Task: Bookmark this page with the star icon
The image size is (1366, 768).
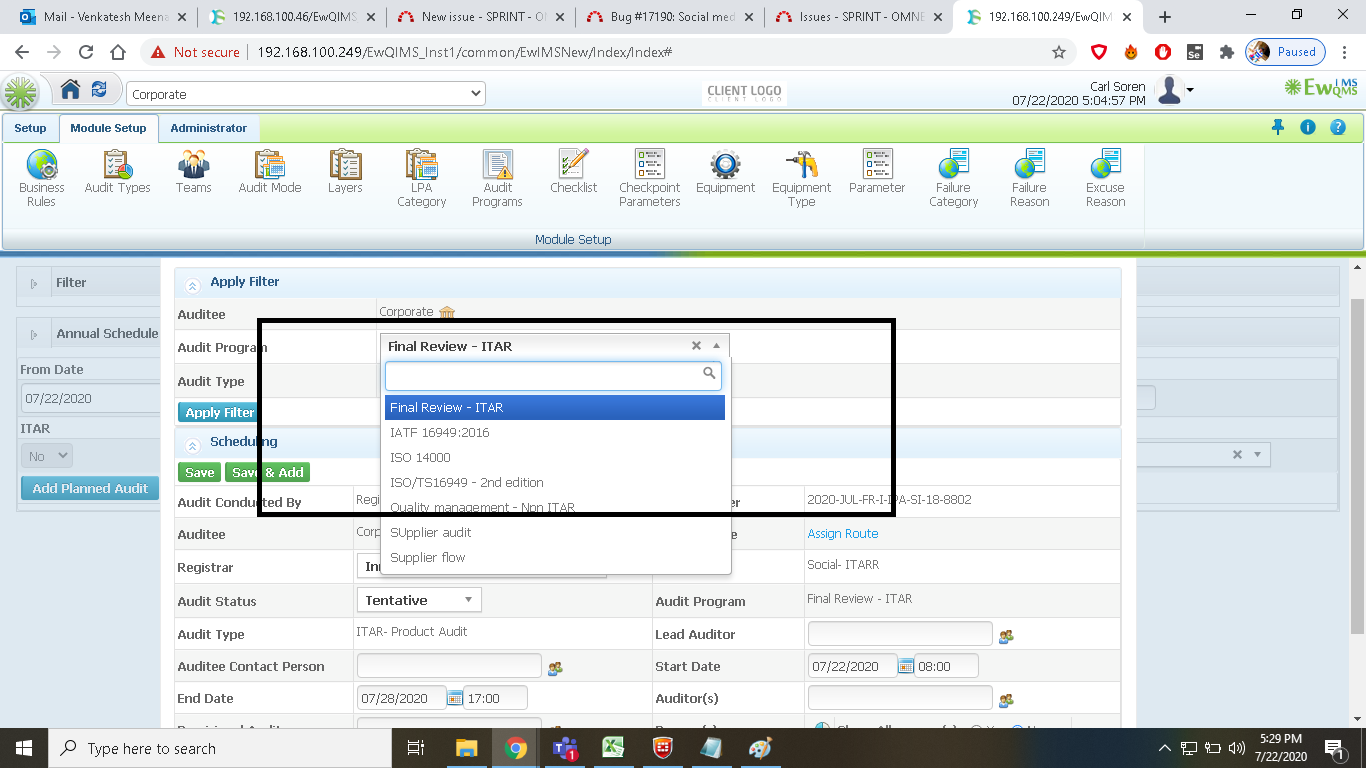Action: click(1059, 52)
